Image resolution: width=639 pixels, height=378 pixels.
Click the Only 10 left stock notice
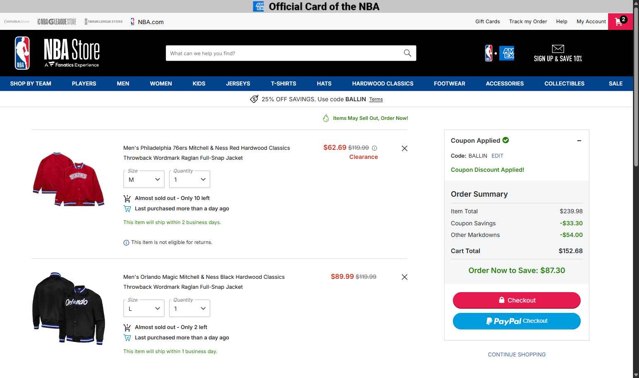pyautogui.click(x=172, y=198)
